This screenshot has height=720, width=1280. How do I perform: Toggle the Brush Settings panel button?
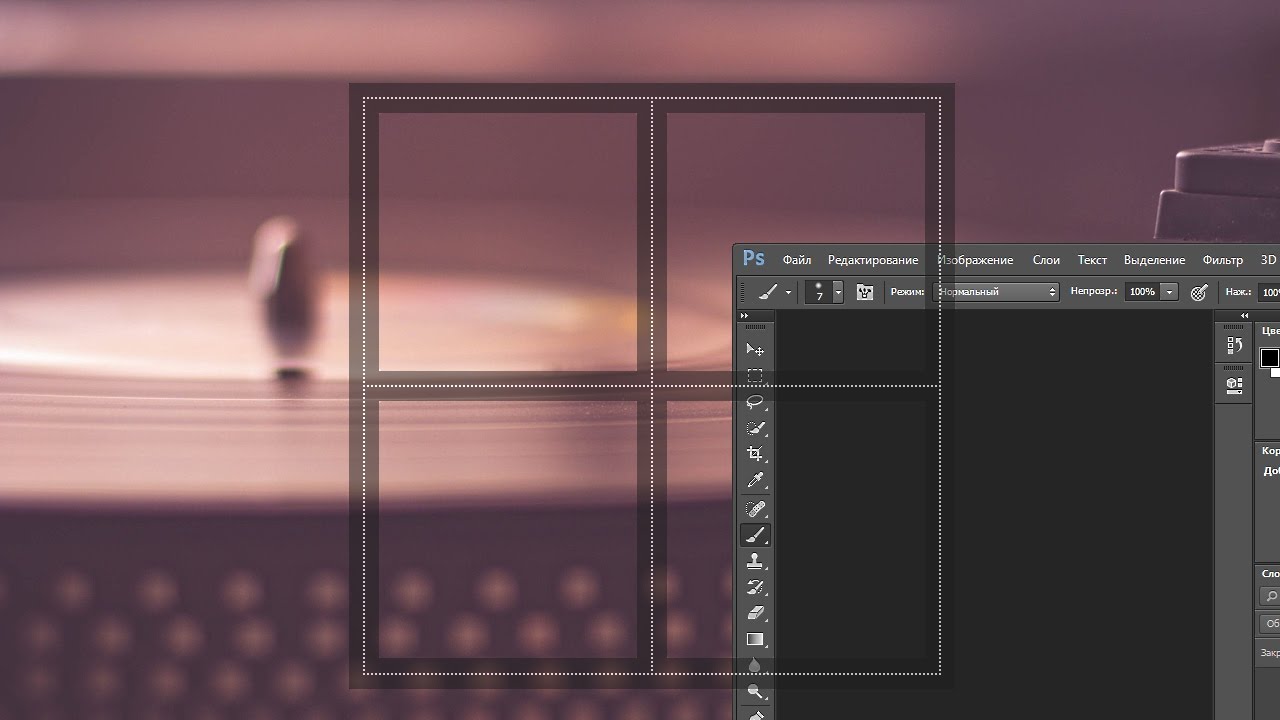pyautogui.click(x=864, y=293)
